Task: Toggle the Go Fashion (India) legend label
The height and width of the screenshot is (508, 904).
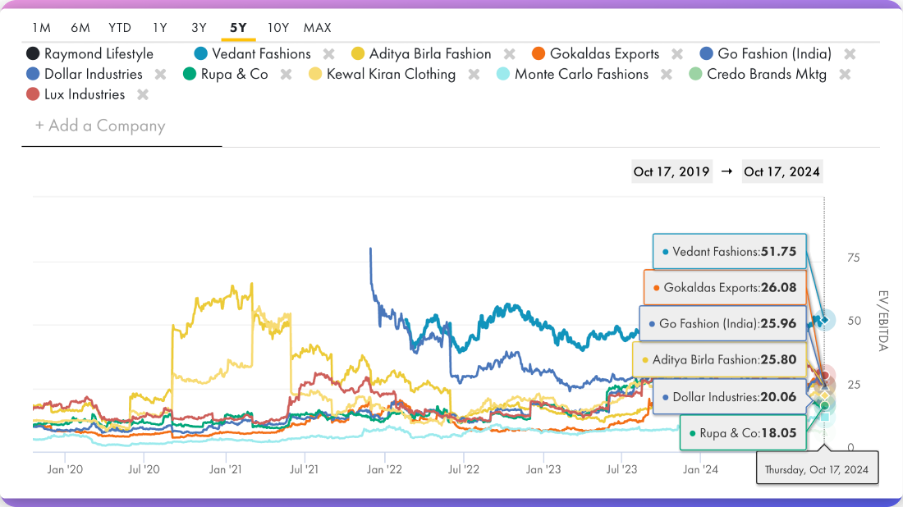Action: point(774,54)
